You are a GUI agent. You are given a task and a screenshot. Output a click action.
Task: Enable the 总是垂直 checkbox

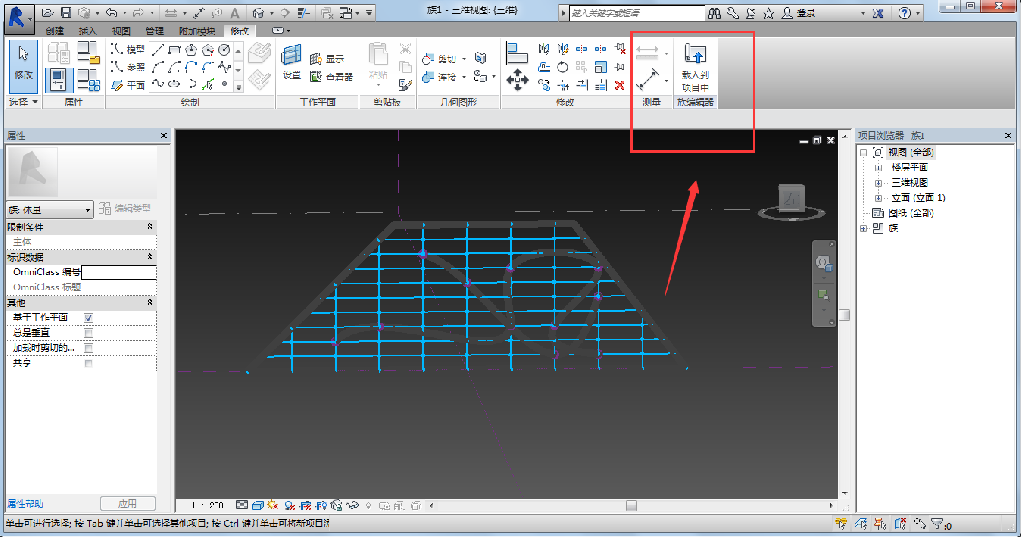[x=88, y=333]
